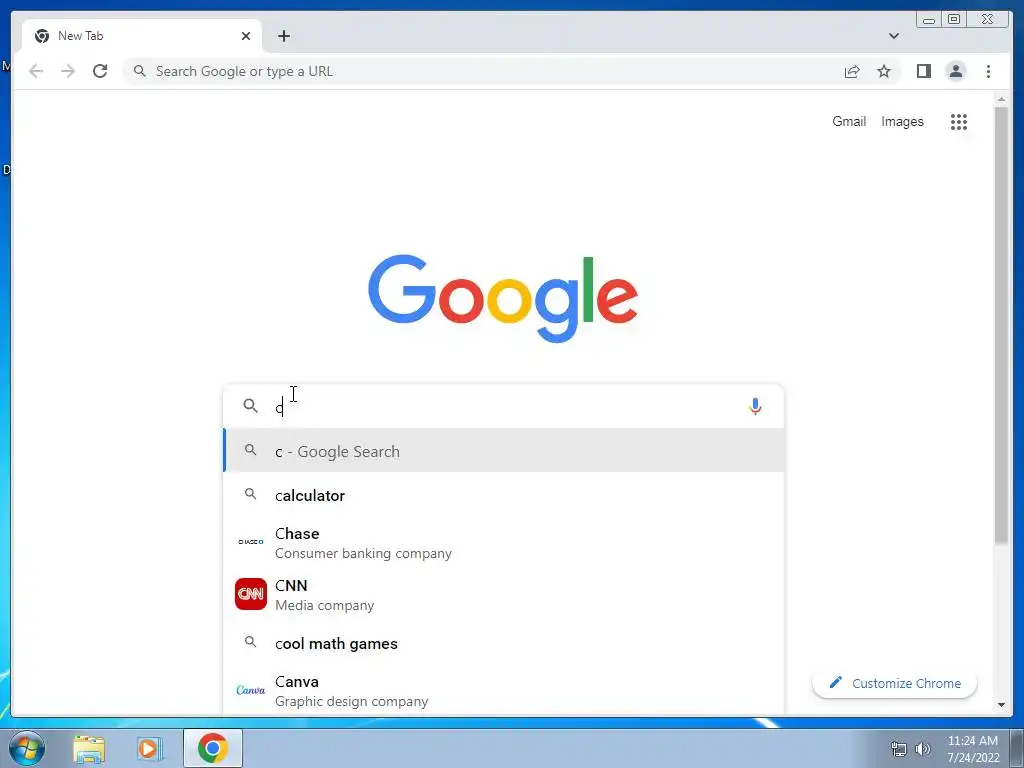
Task: Launch Windows Media Player from taskbar
Action: (x=150, y=748)
